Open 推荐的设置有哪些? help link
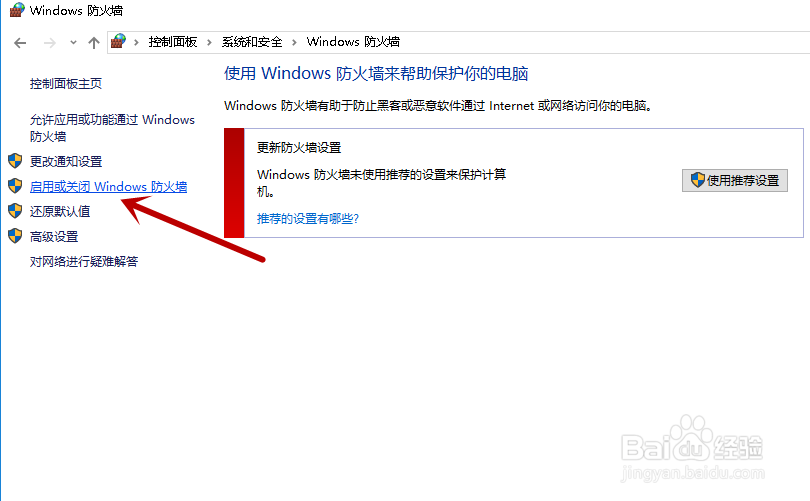Image resolution: width=810 pixels, height=501 pixels. (x=308, y=218)
